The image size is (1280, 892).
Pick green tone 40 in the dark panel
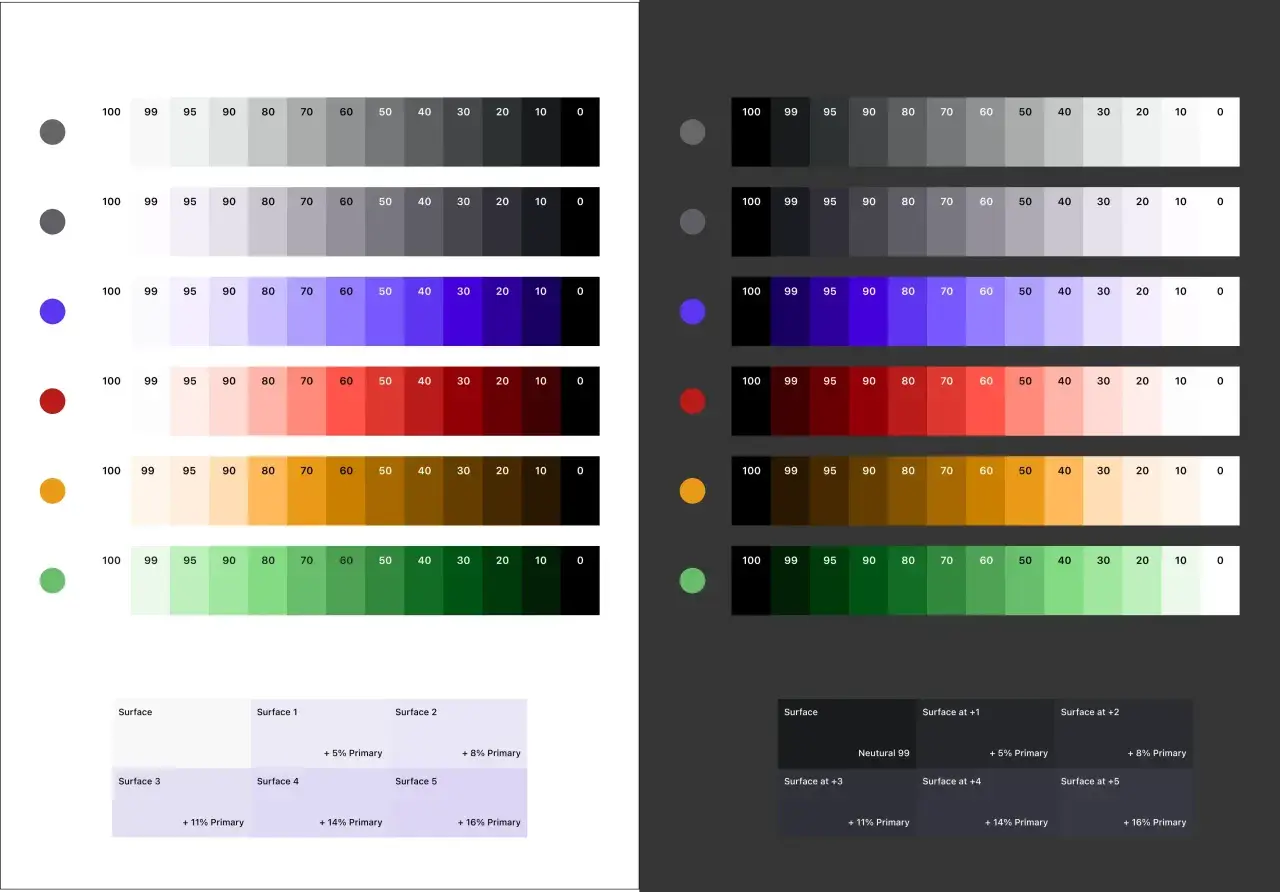click(x=1064, y=580)
